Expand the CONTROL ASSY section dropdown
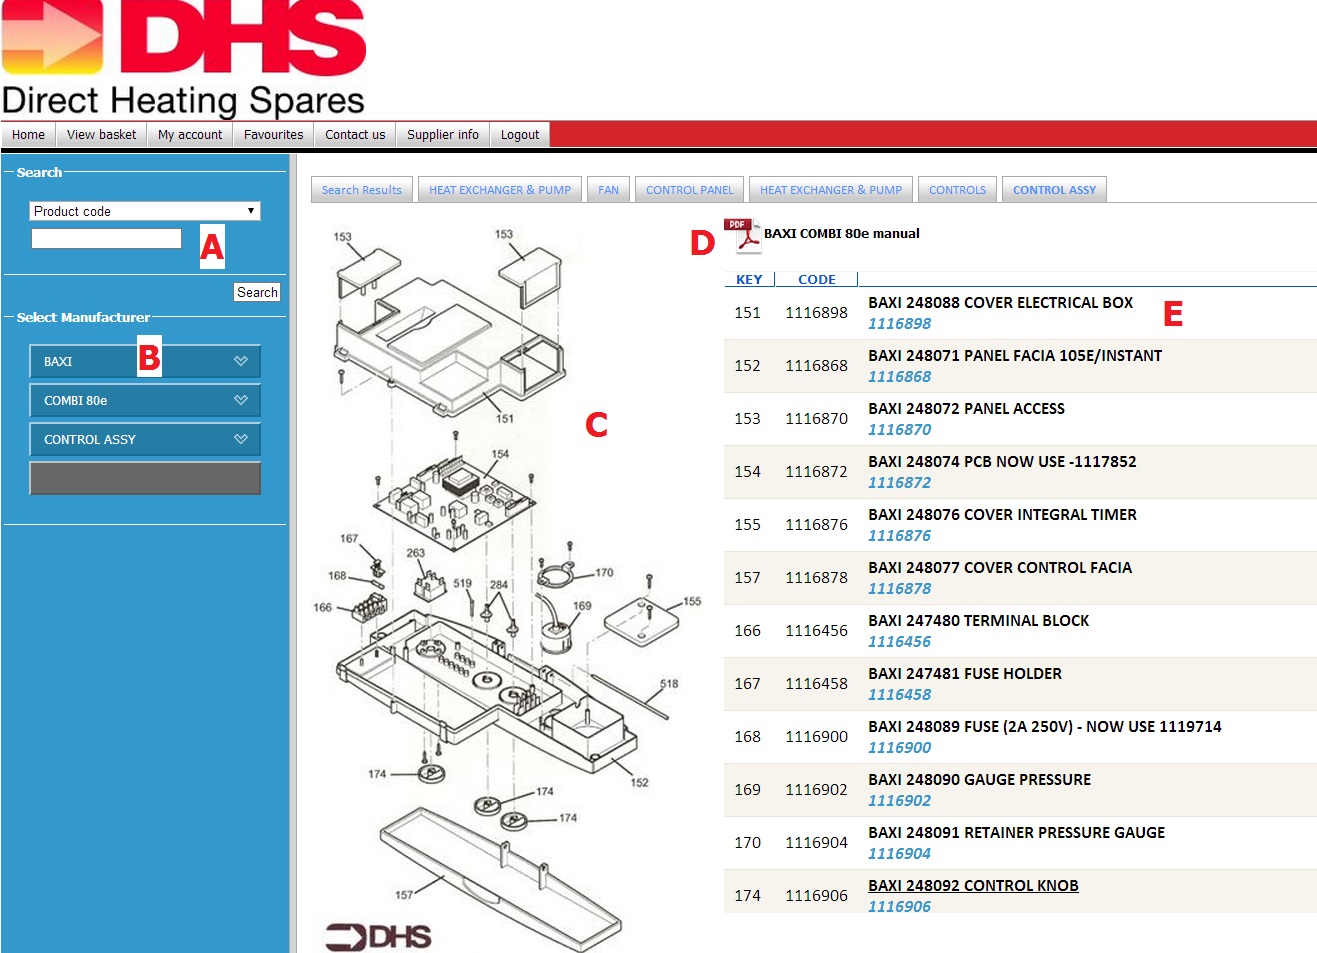Viewport: 1317px width, 953px height. 145,439
